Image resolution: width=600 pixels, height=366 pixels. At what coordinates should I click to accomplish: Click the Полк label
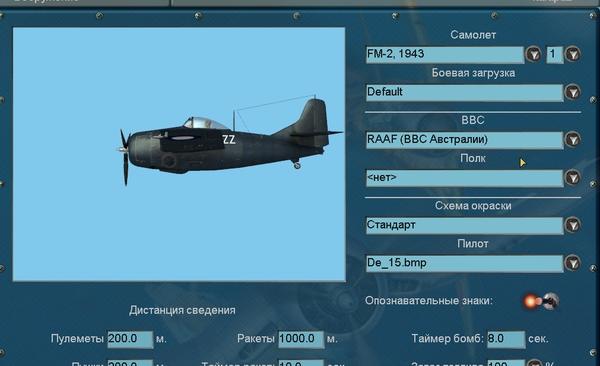(x=473, y=158)
